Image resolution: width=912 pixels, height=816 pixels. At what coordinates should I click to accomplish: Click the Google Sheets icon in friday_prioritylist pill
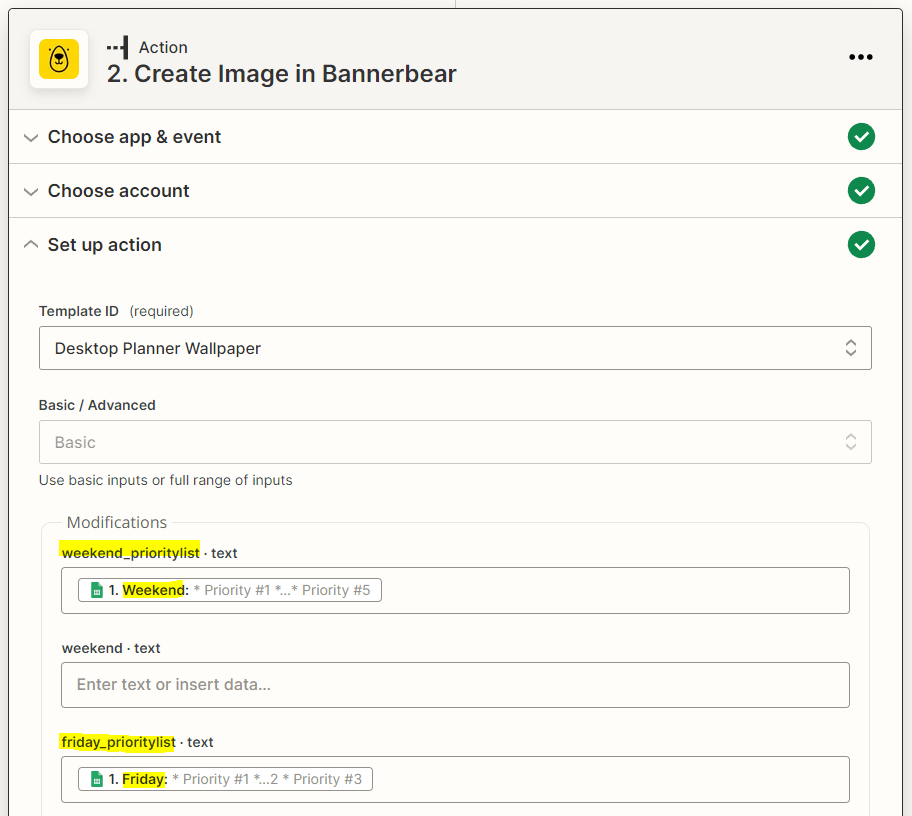click(x=95, y=778)
